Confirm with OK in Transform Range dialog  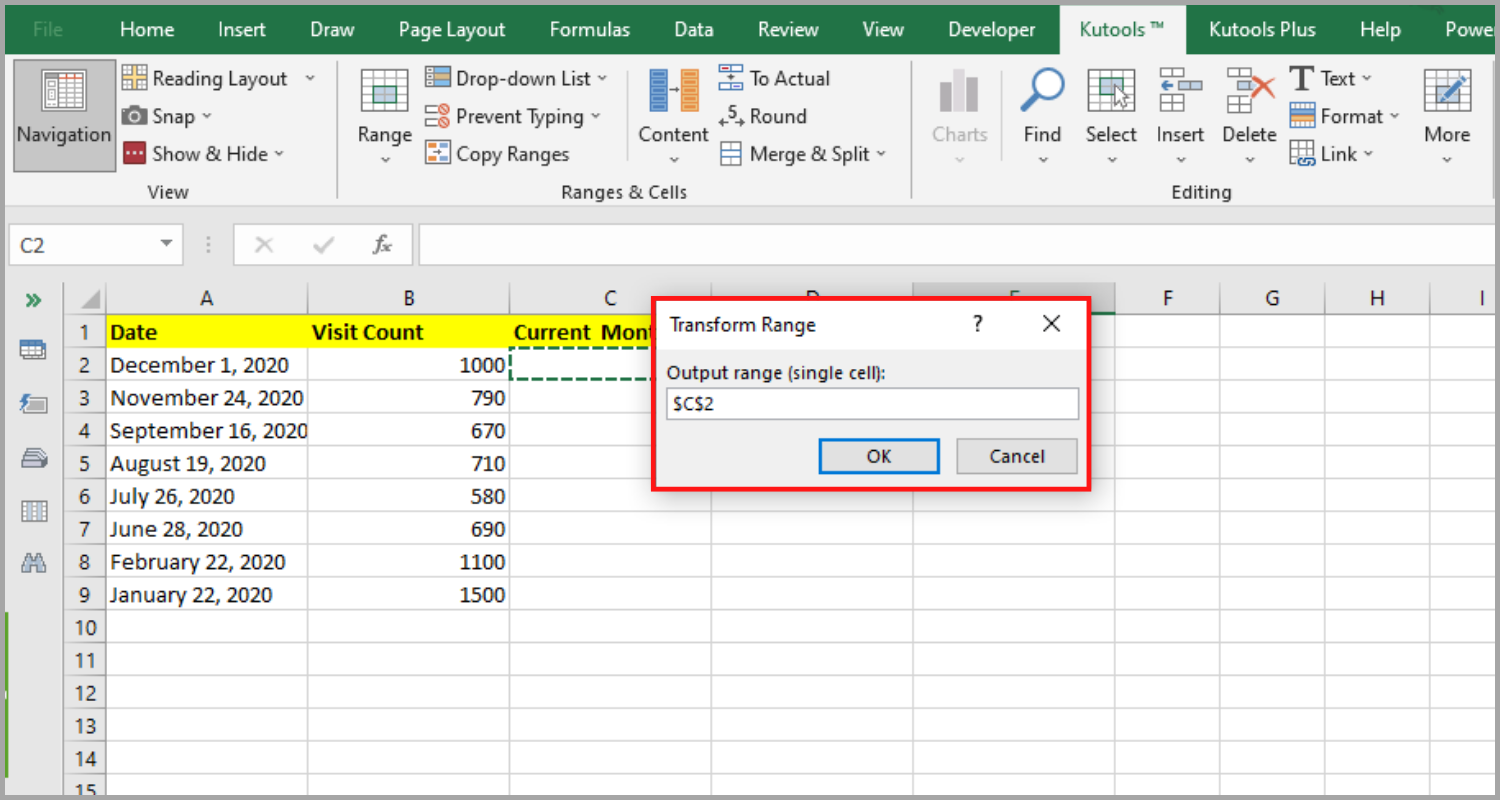878,456
